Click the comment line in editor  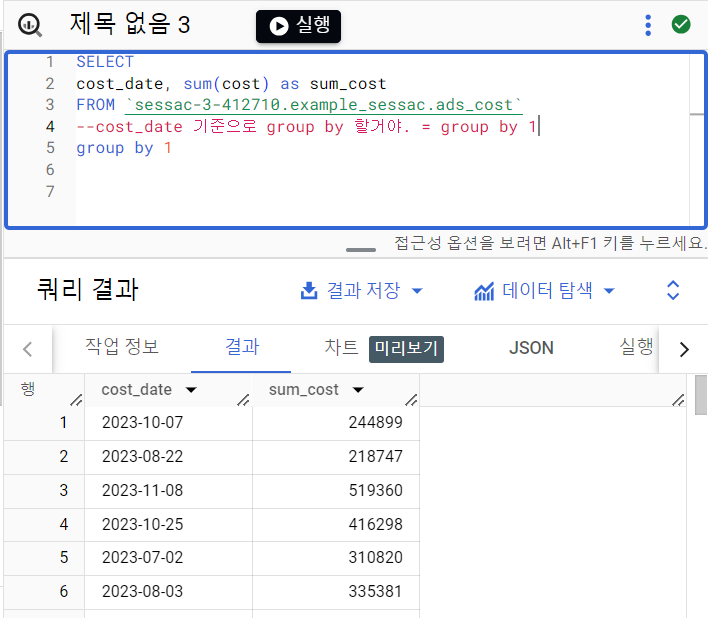click(306, 127)
